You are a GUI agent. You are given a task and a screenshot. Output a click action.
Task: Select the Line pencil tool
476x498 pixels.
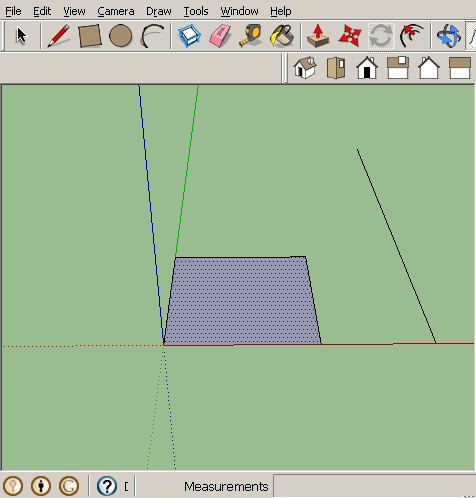click(x=59, y=36)
